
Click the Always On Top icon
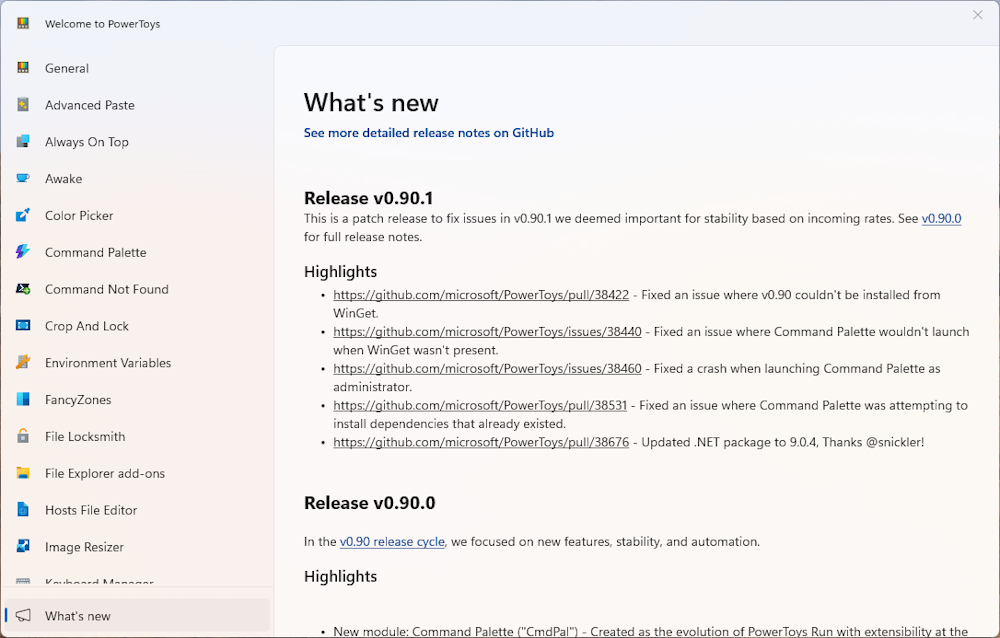[23, 142]
